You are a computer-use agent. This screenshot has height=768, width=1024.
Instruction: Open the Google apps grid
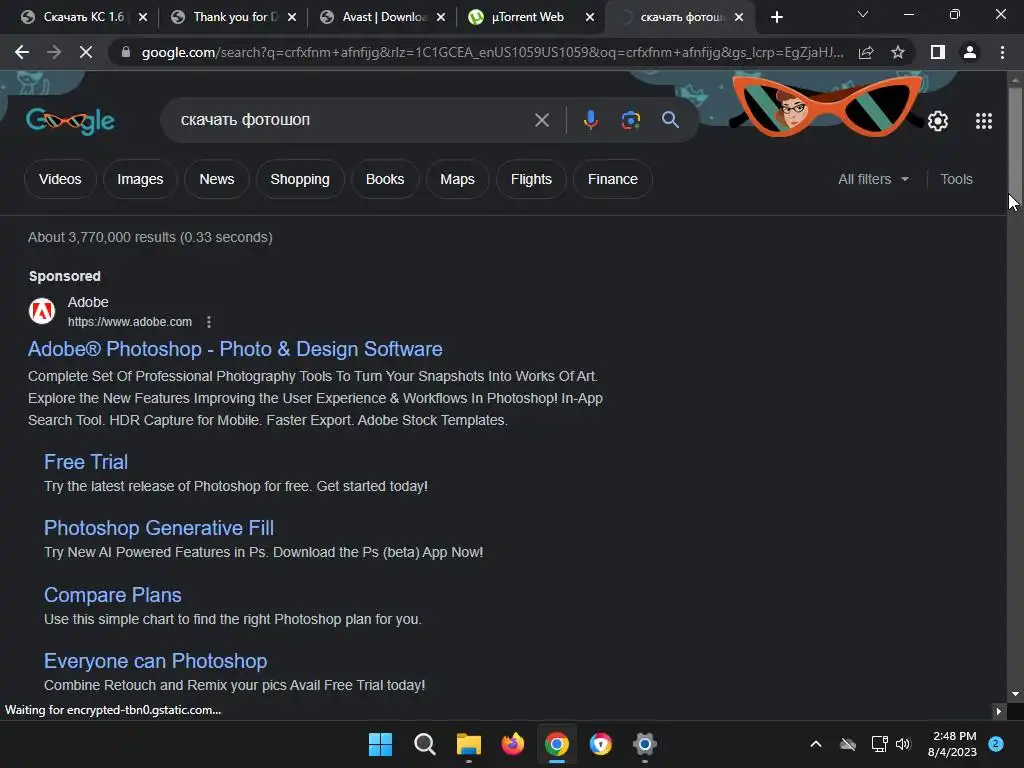(x=984, y=121)
